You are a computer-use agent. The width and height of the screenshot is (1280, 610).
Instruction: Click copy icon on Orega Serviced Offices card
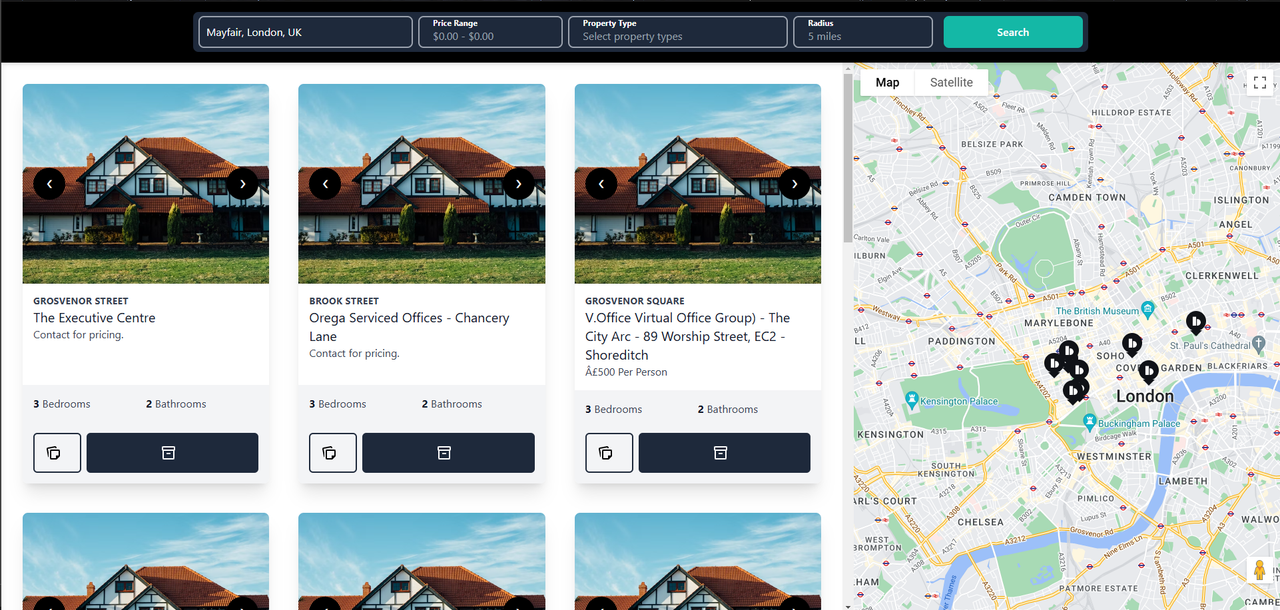[333, 453]
